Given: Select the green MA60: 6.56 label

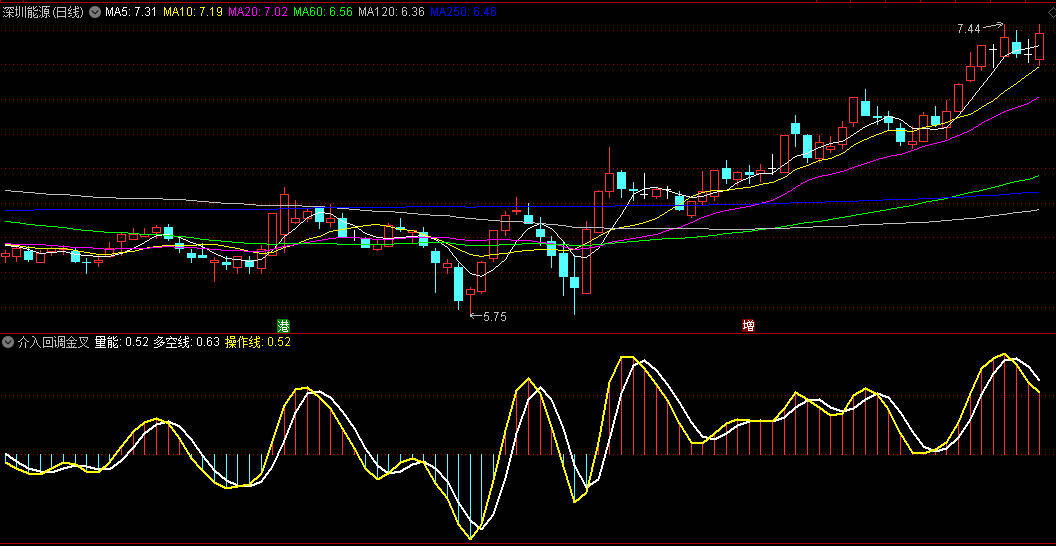Looking at the screenshot, I should [x=324, y=12].
